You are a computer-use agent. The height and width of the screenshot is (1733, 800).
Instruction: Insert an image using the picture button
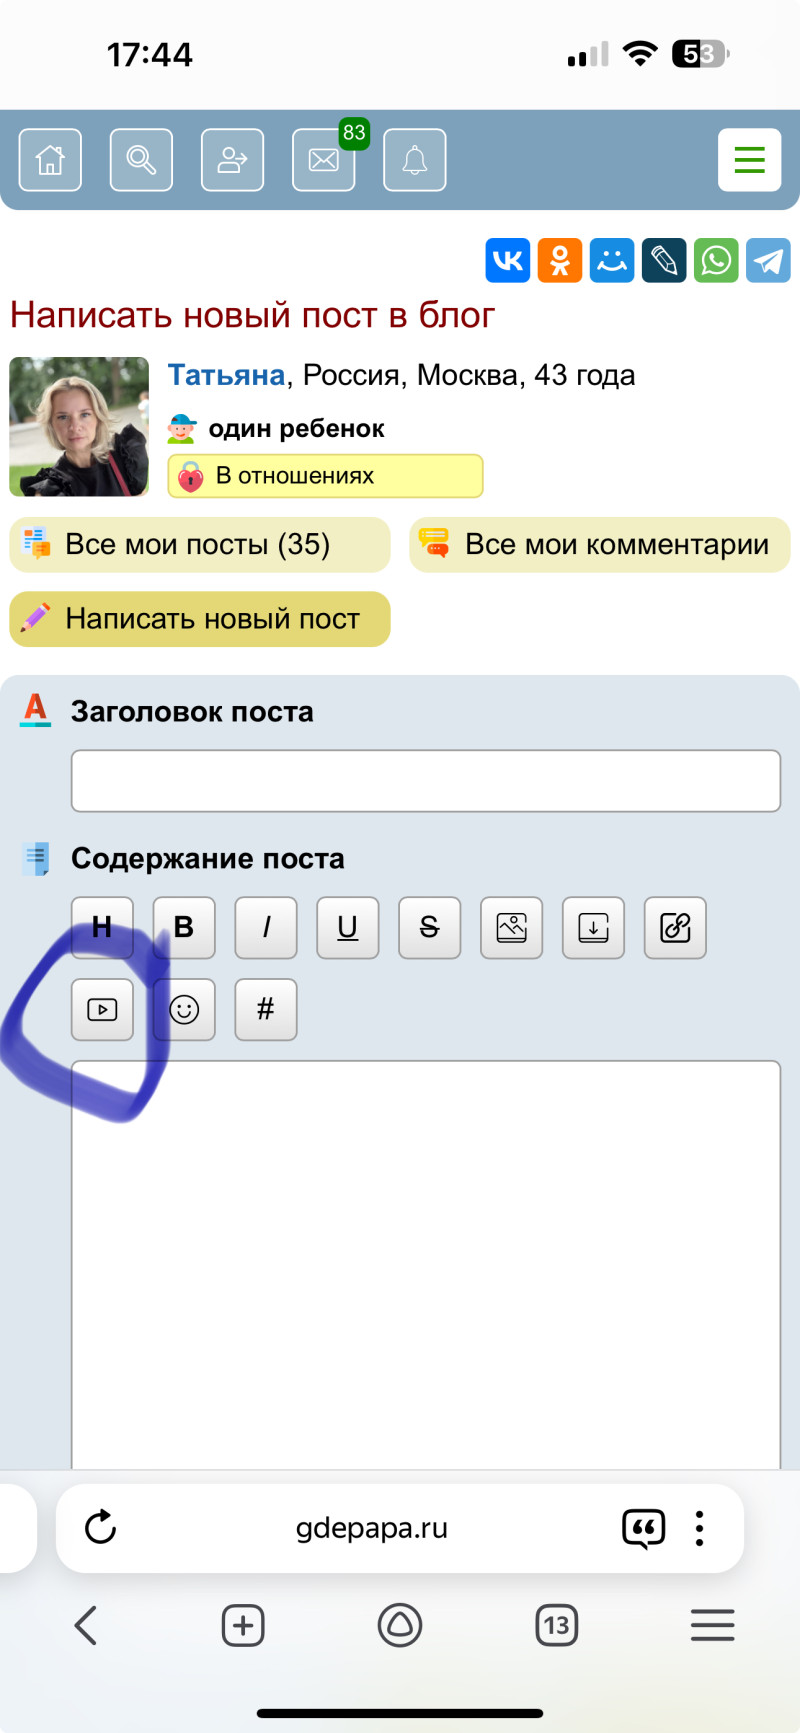(511, 928)
